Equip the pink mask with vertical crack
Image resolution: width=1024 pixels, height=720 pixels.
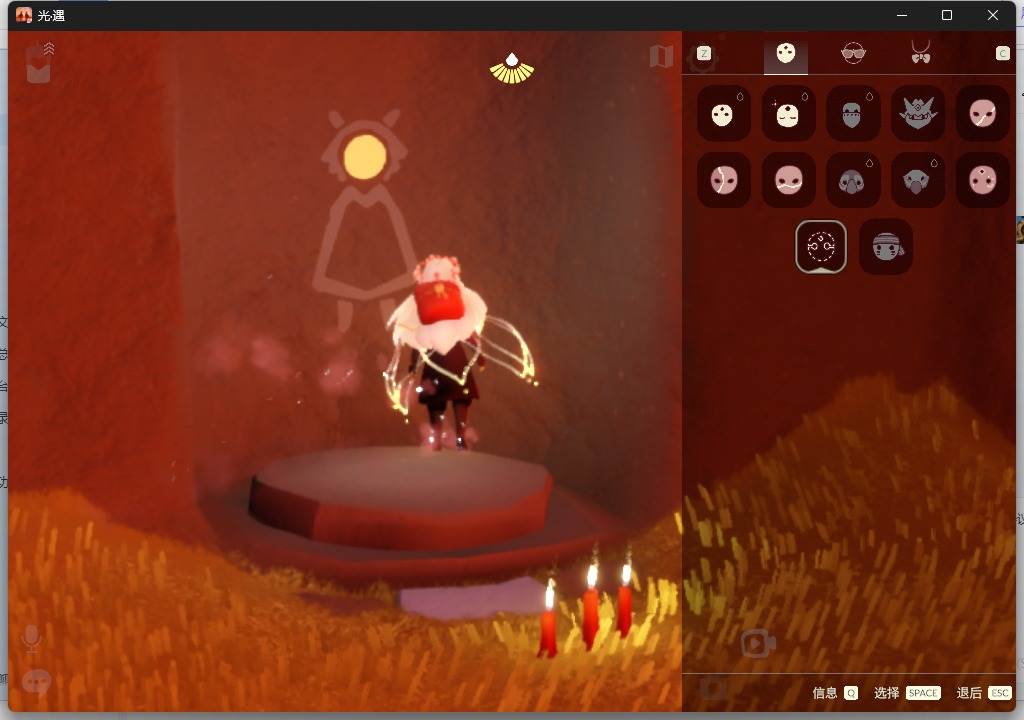724,180
